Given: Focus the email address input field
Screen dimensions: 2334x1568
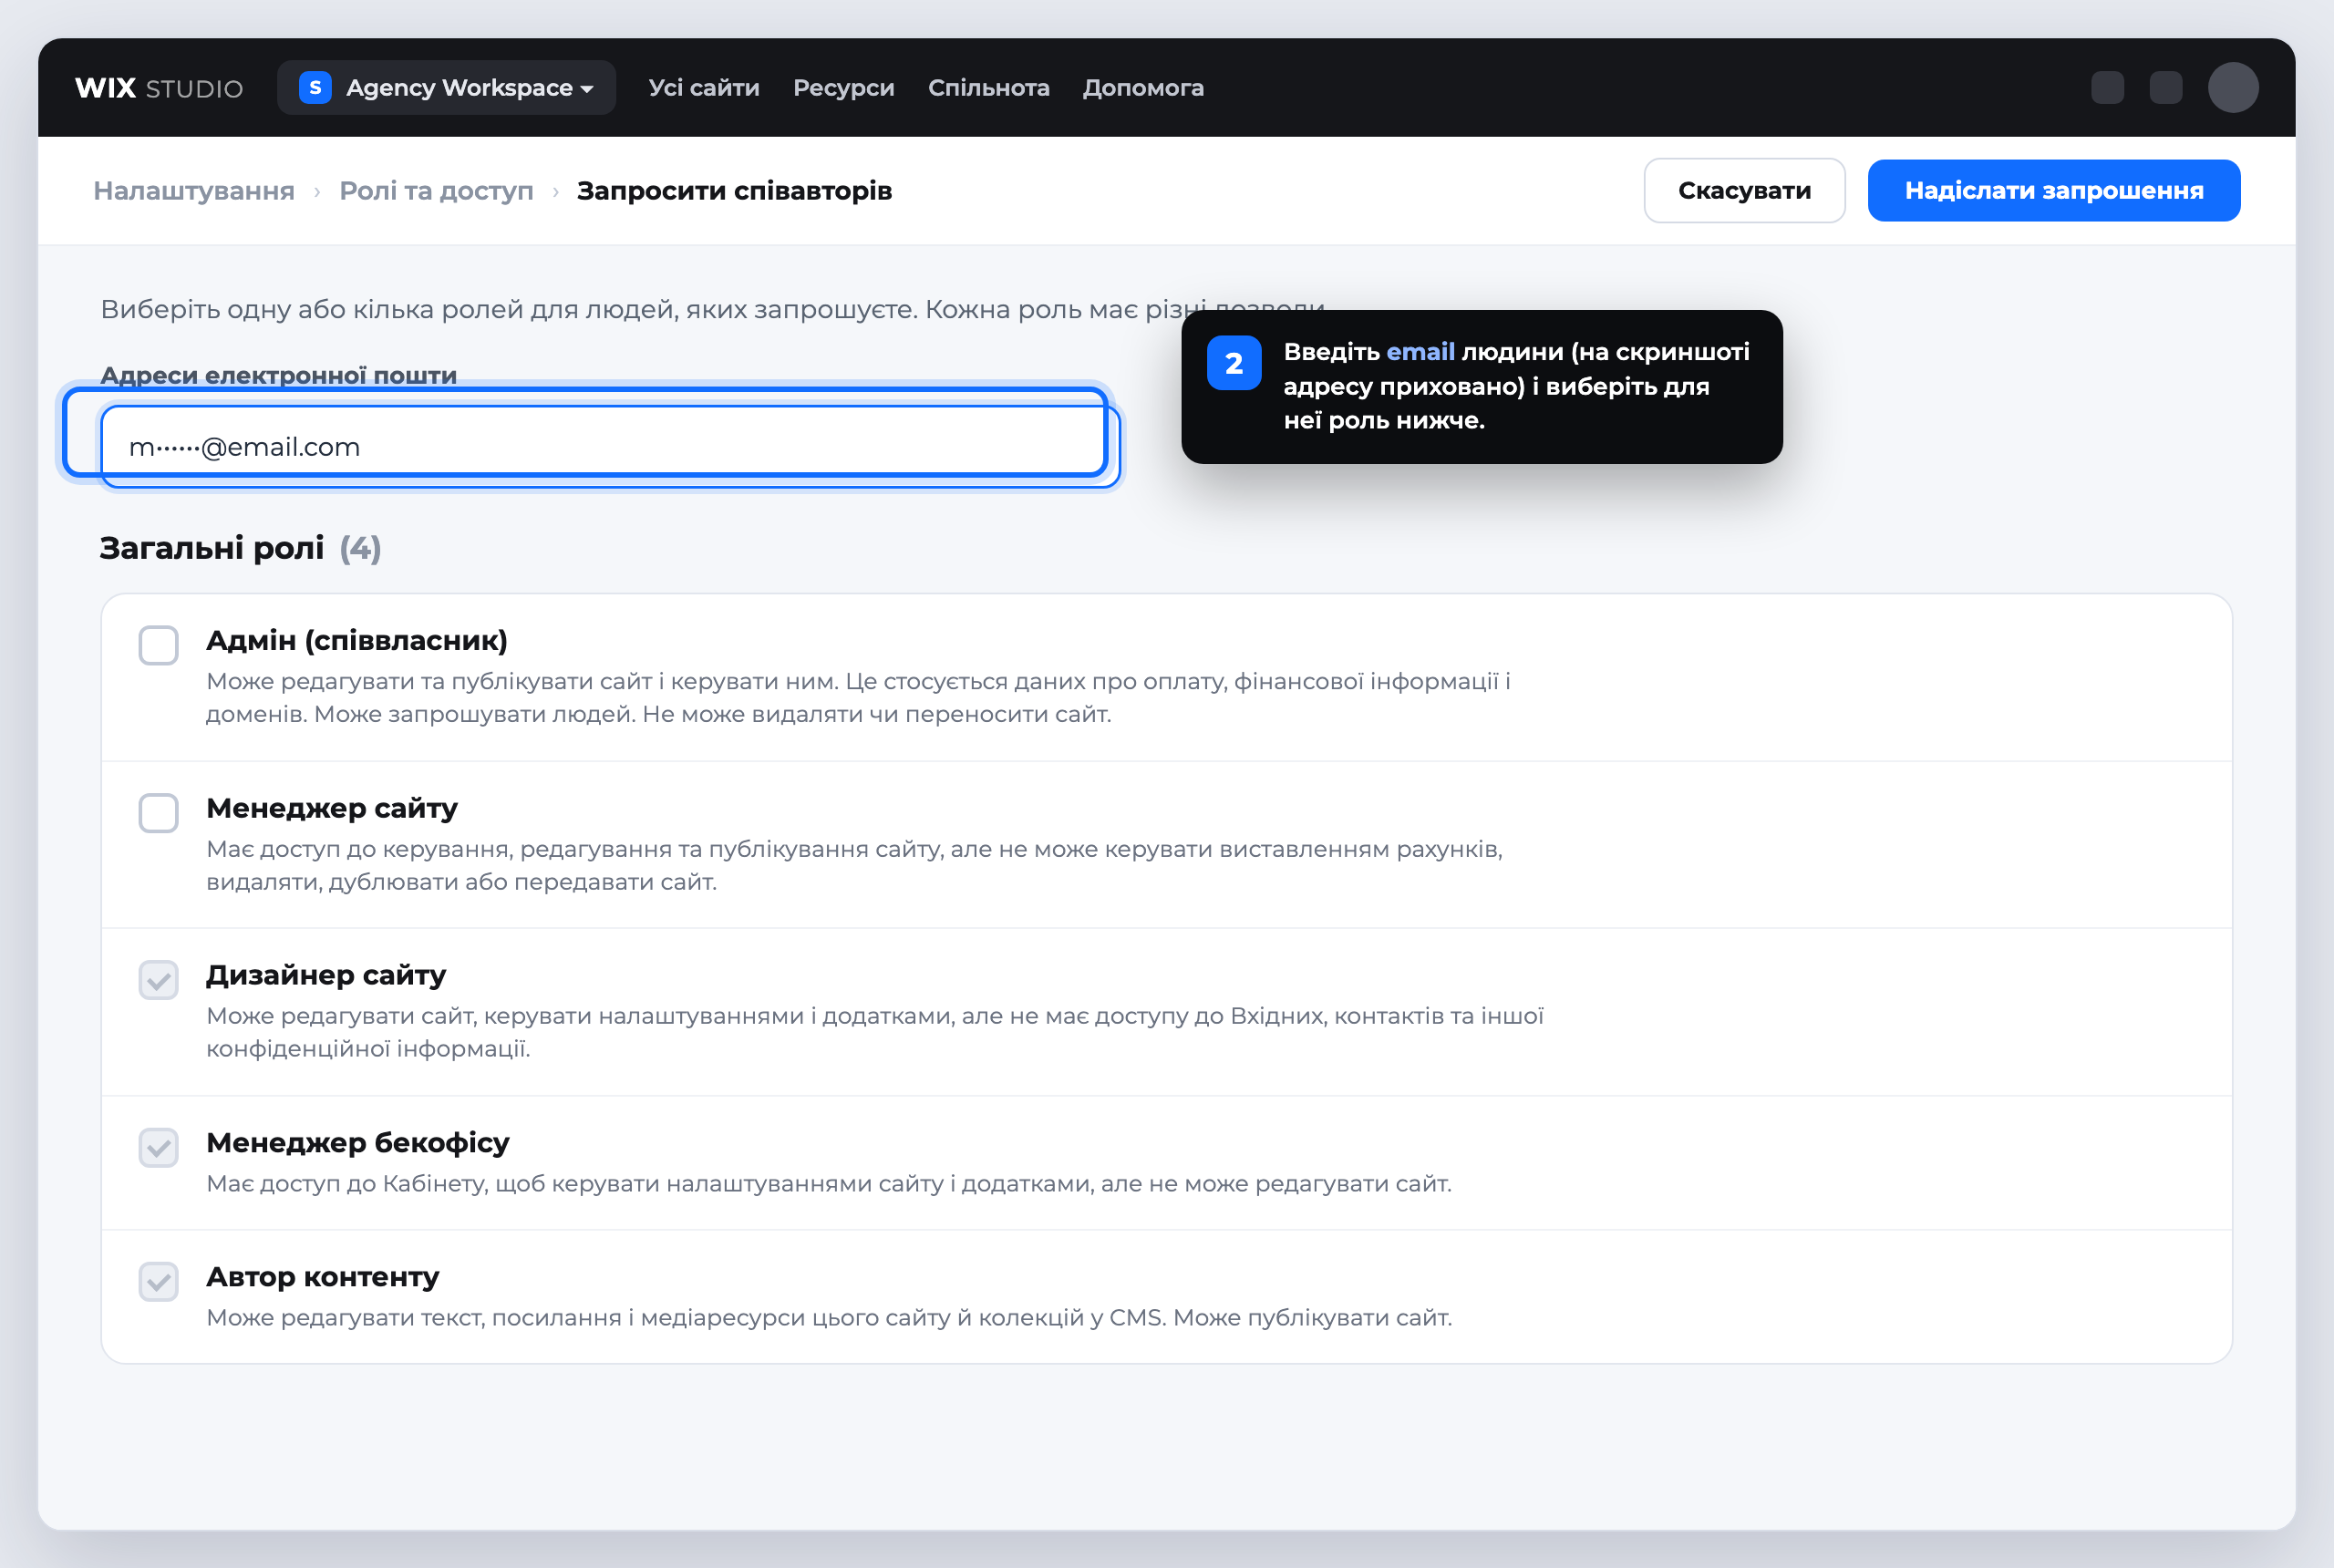Looking at the screenshot, I should [x=610, y=446].
